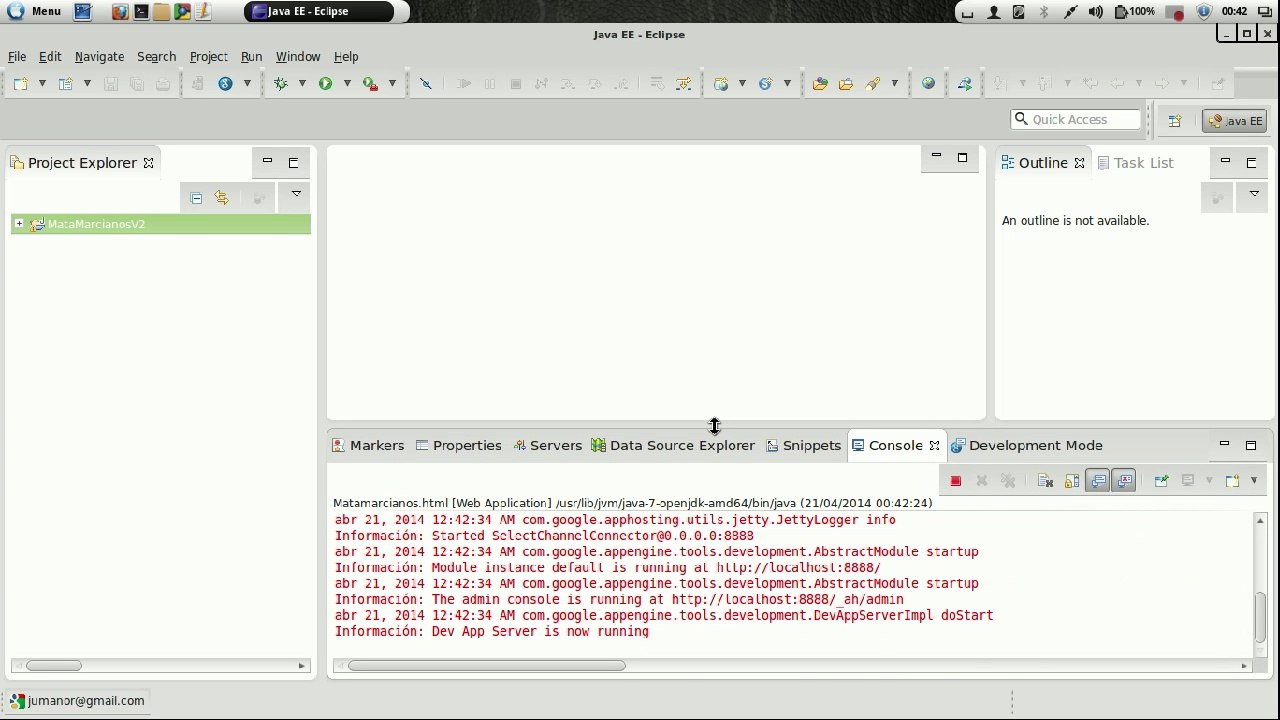Click Collapse All in Project Explorer

196,198
